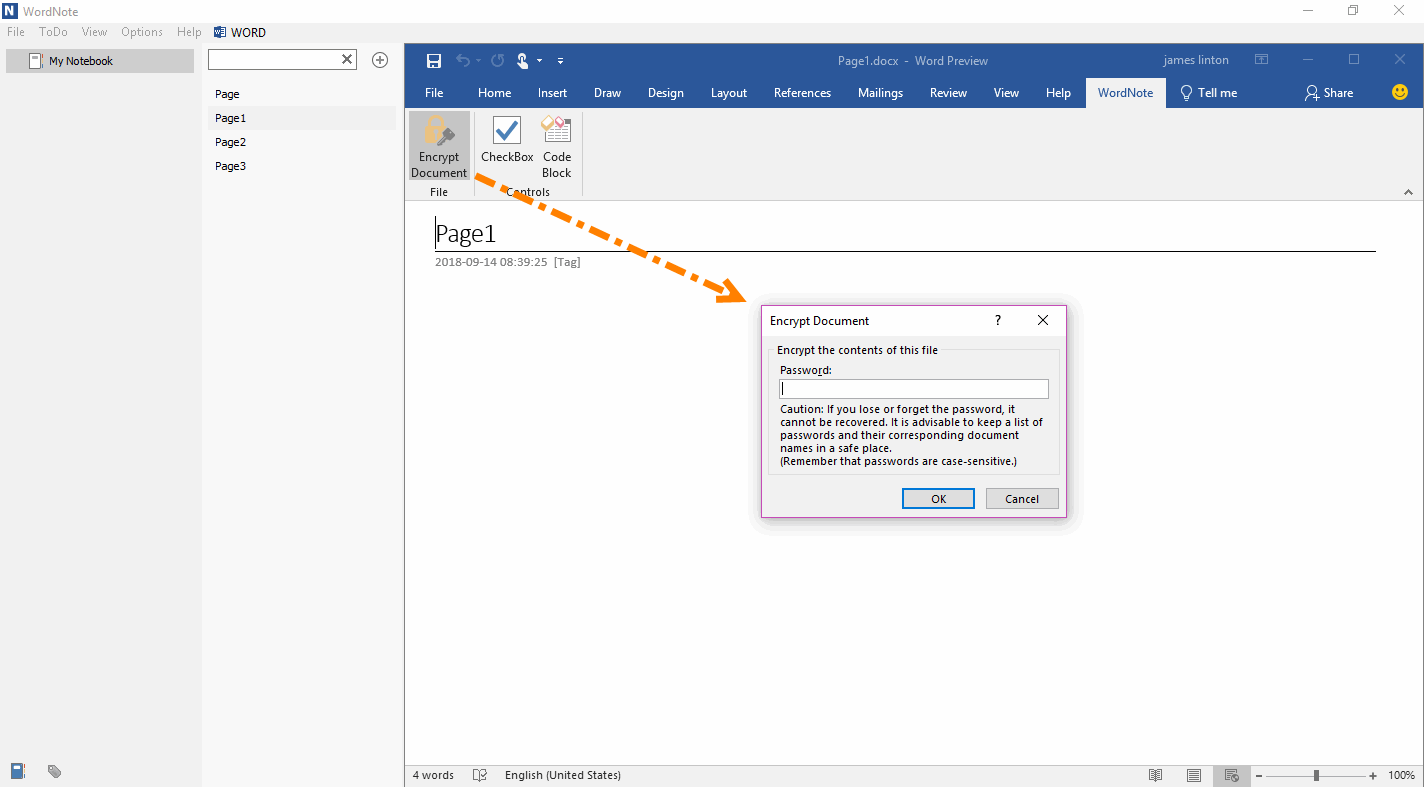Click the 4 words status bar count
Screen dimensions: 1424x787
click(x=433, y=775)
